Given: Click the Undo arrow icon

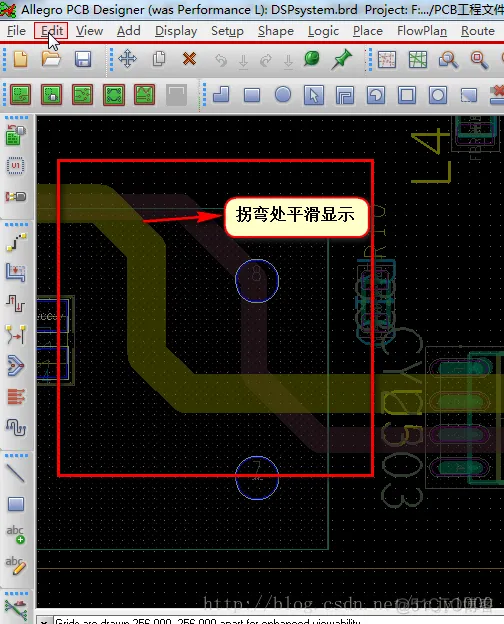Looking at the screenshot, I should [x=221, y=60].
